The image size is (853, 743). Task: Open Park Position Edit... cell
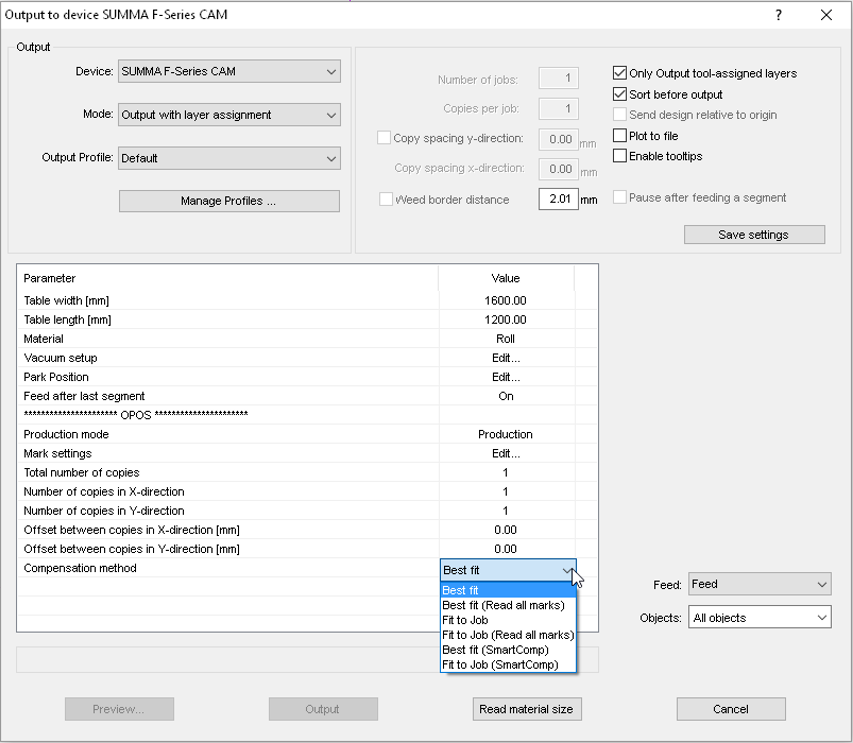coord(505,377)
